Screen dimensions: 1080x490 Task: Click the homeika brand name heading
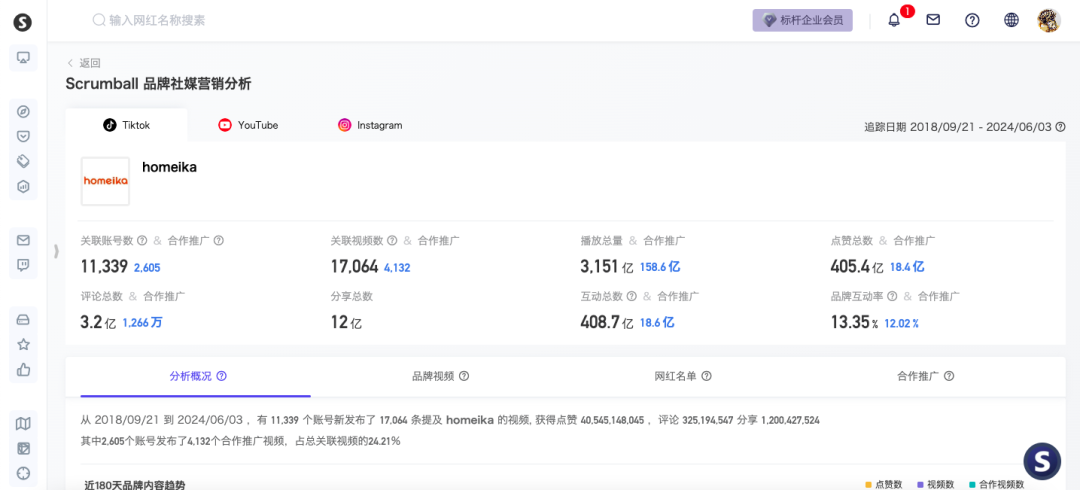[169, 167]
